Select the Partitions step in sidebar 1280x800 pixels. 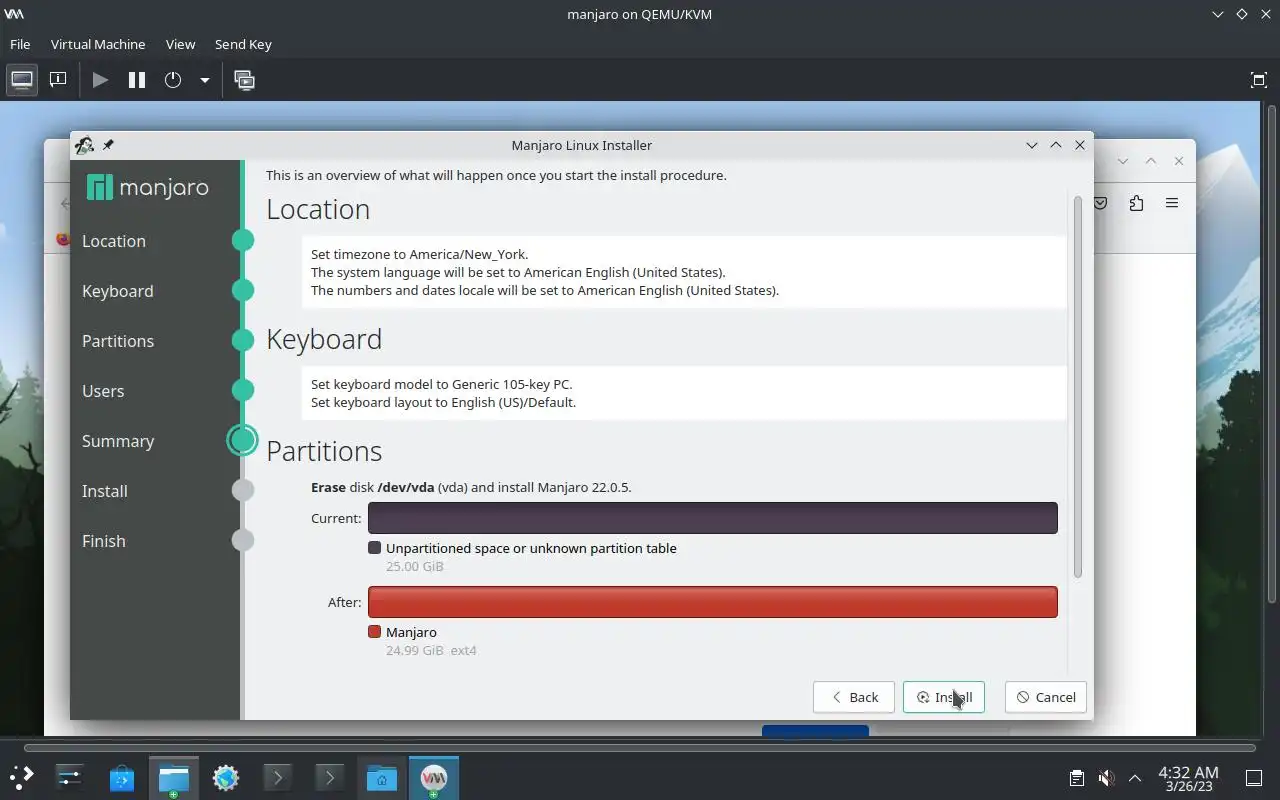tap(118, 341)
